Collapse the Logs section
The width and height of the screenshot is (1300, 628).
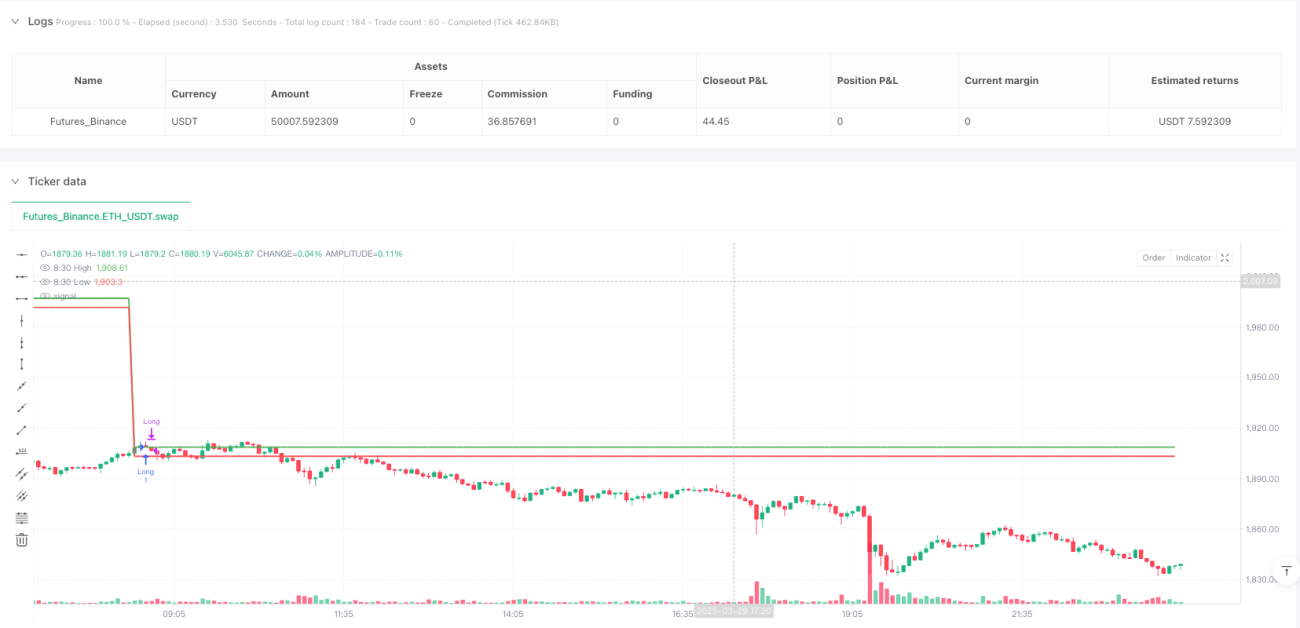pyautogui.click(x=15, y=21)
